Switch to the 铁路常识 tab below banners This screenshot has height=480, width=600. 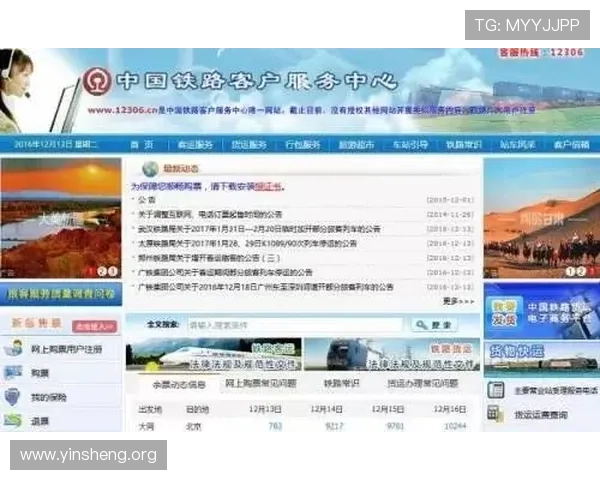341,383
